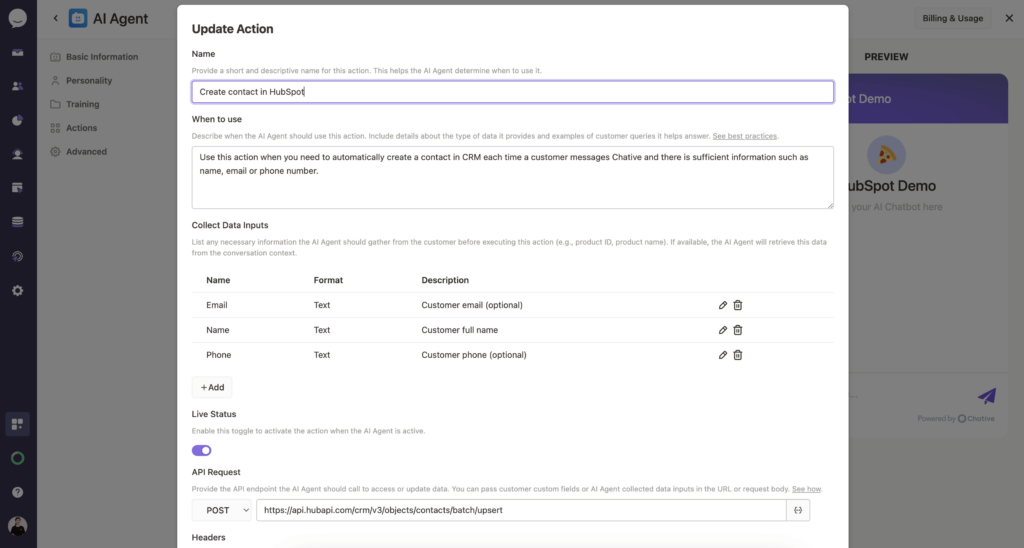Click the Powered by Chative label

tap(955, 419)
